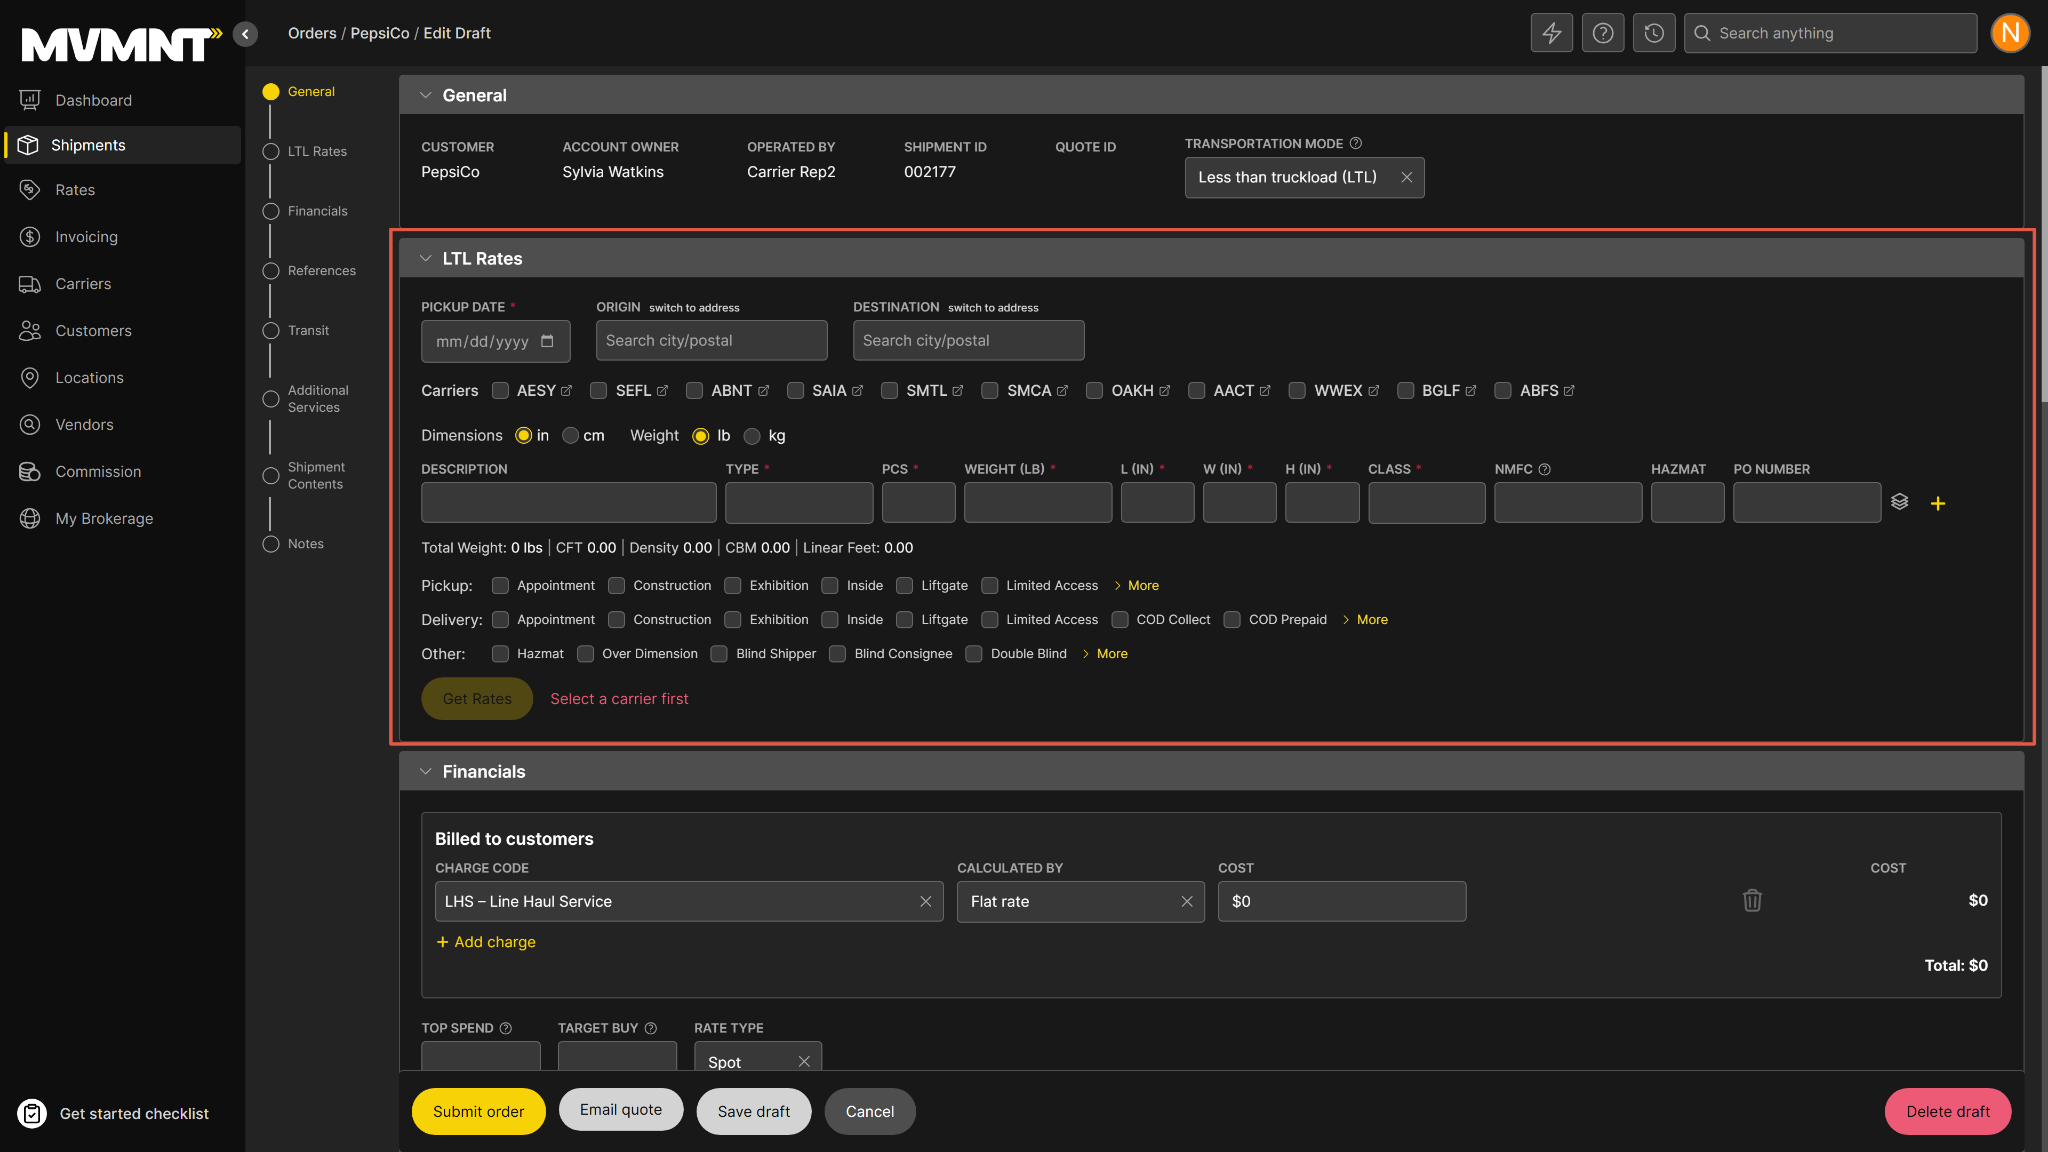The image size is (2048, 1152).
Task: Open the help question mark icon
Action: [x=1602, y=33]
